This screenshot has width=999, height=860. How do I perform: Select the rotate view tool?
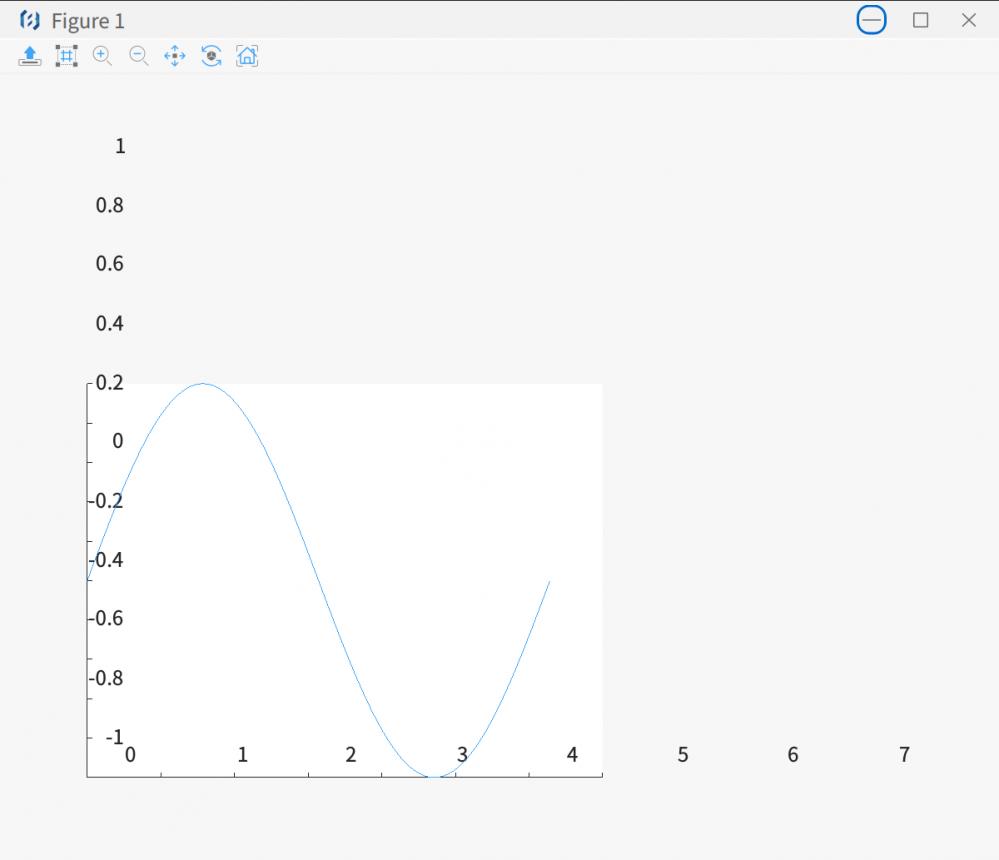pos(211,56)
